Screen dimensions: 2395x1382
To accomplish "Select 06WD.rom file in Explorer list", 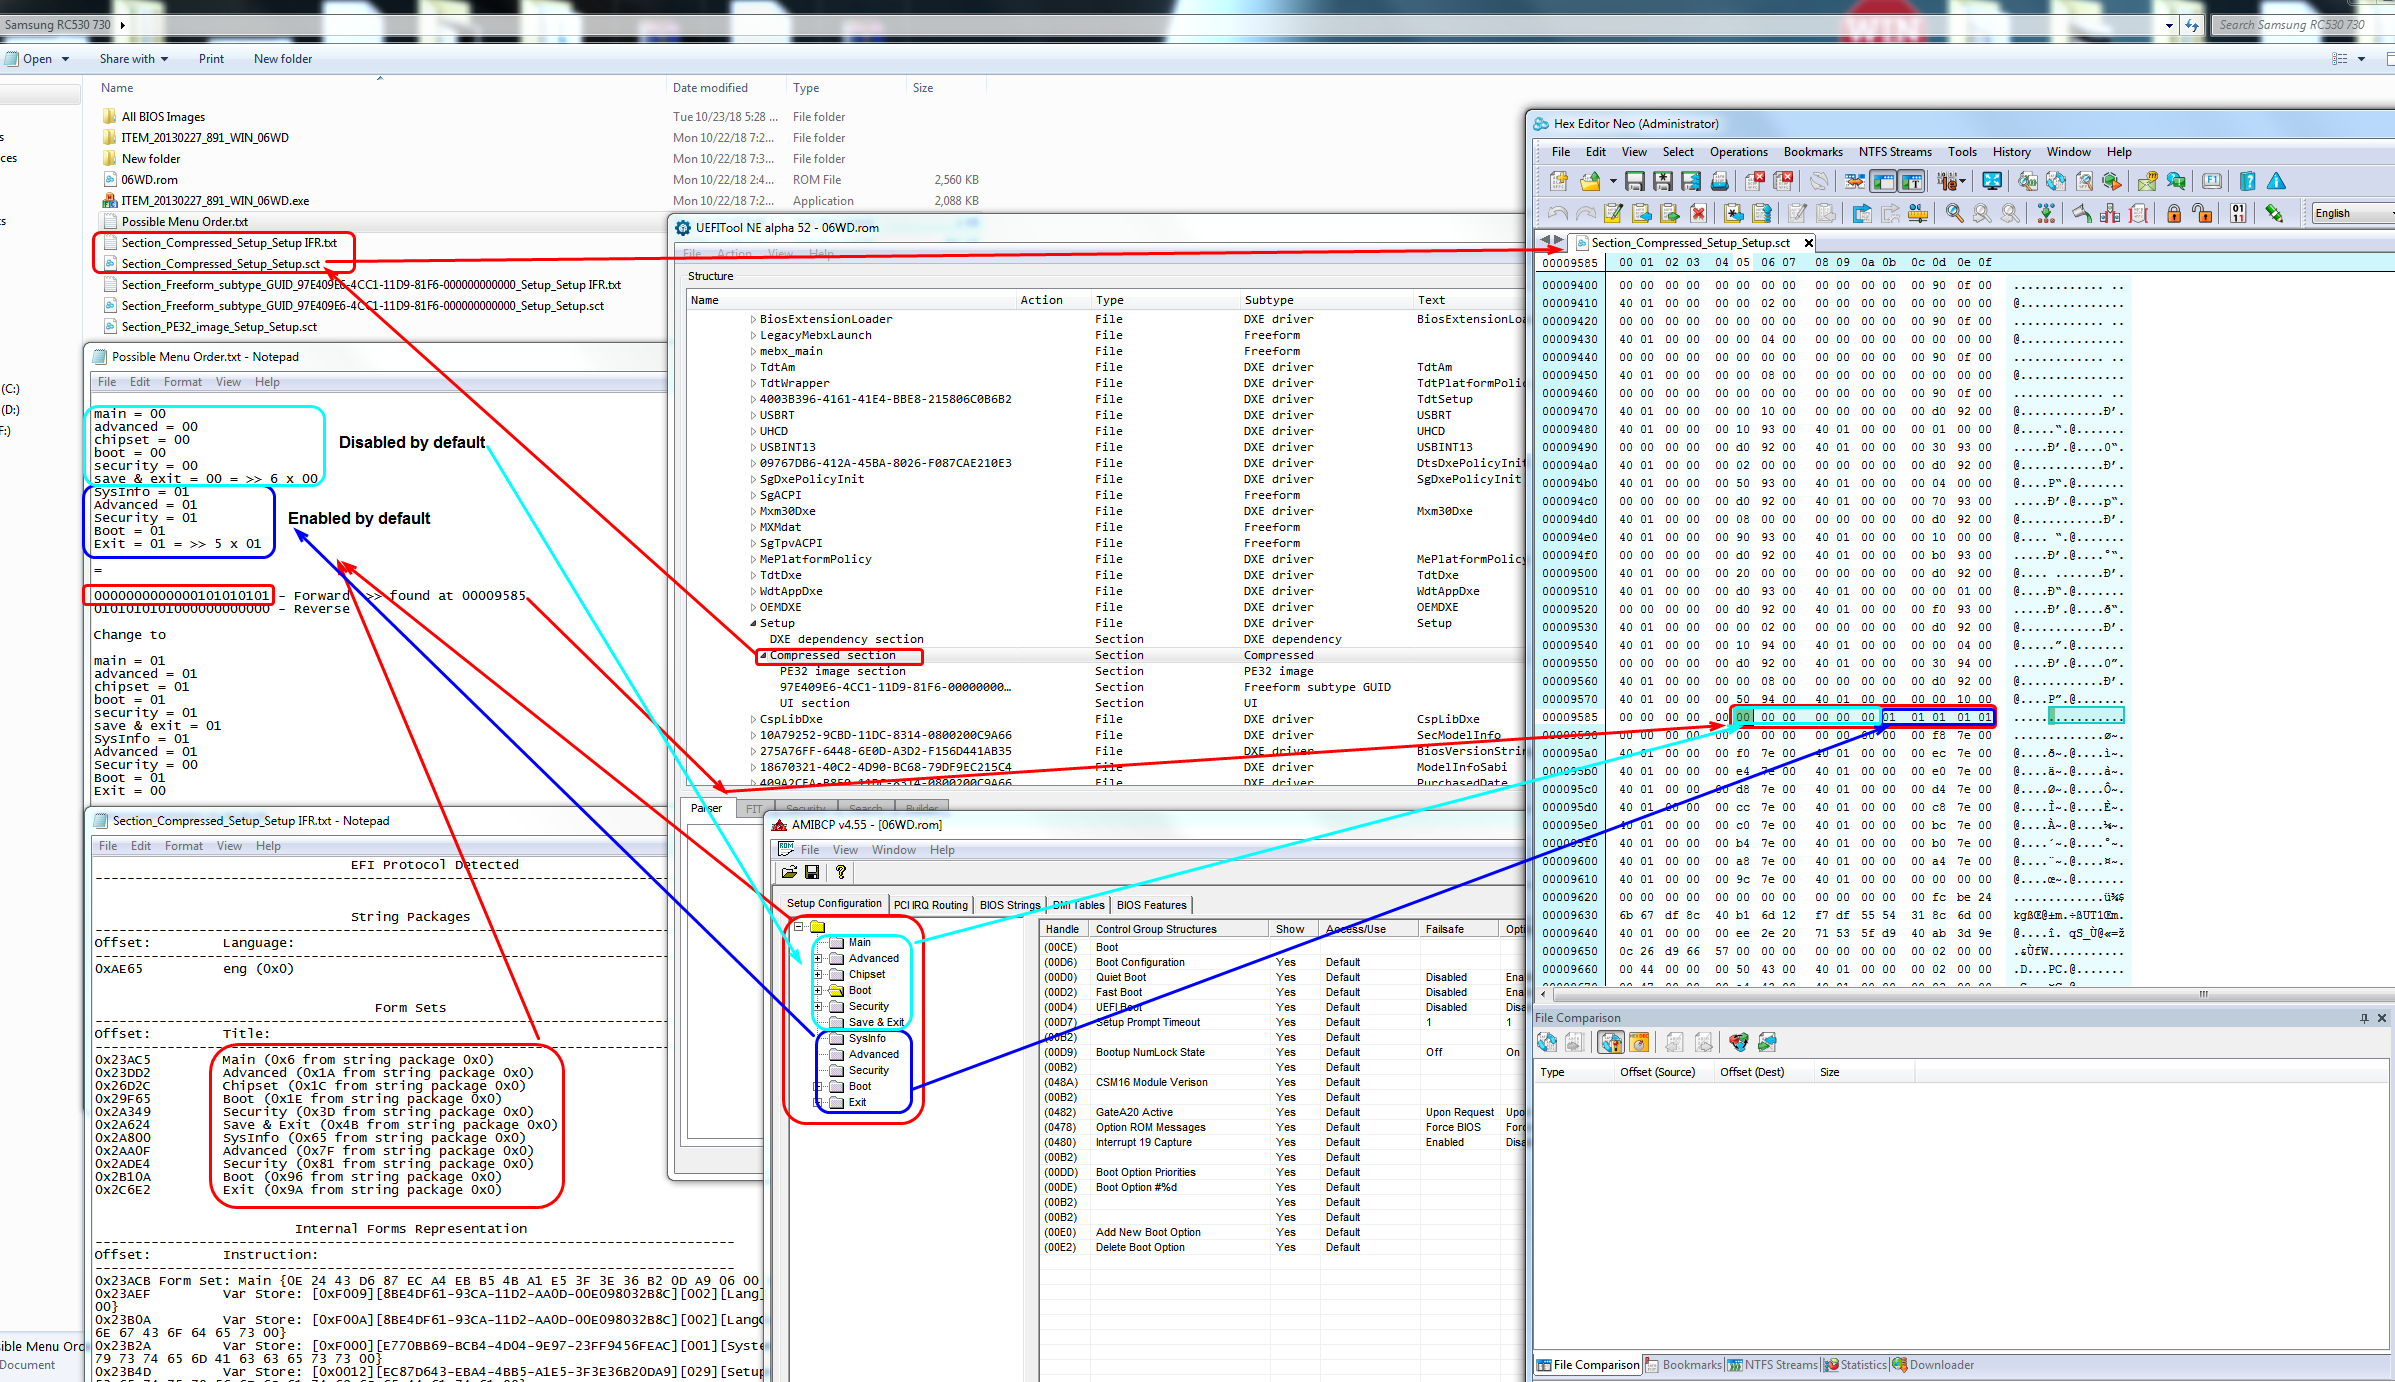I will pos(149,180).
